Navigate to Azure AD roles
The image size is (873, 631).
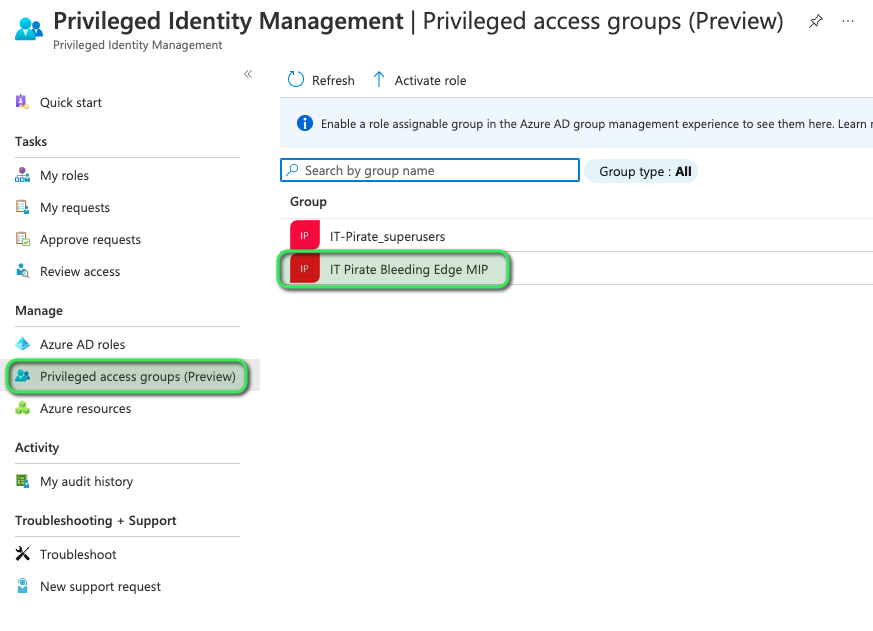tap(82, 345)
